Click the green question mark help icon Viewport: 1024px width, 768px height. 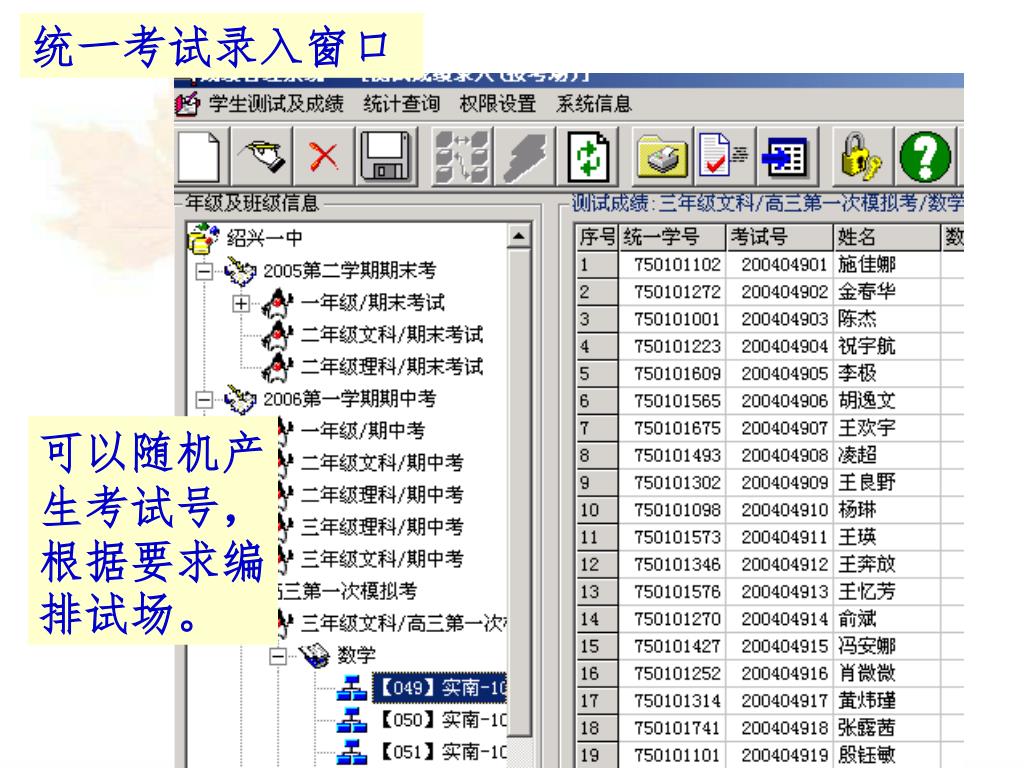(x=925, y=157)
